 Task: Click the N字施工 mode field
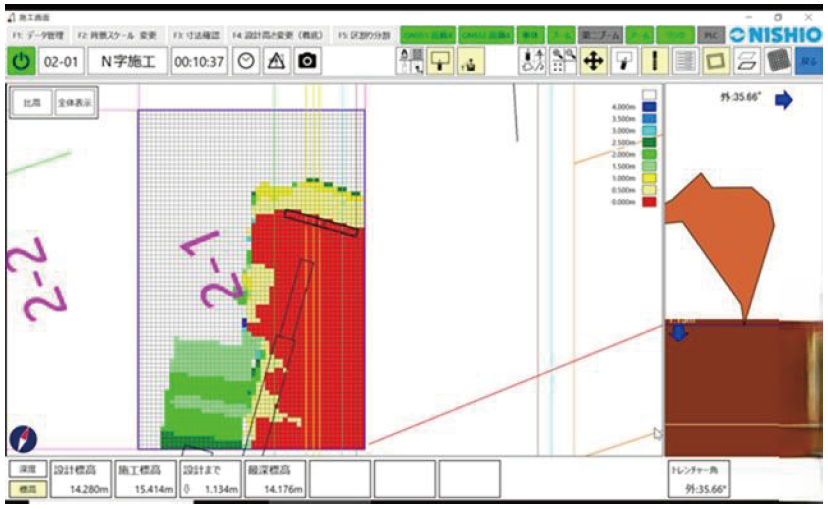(128, 61)
